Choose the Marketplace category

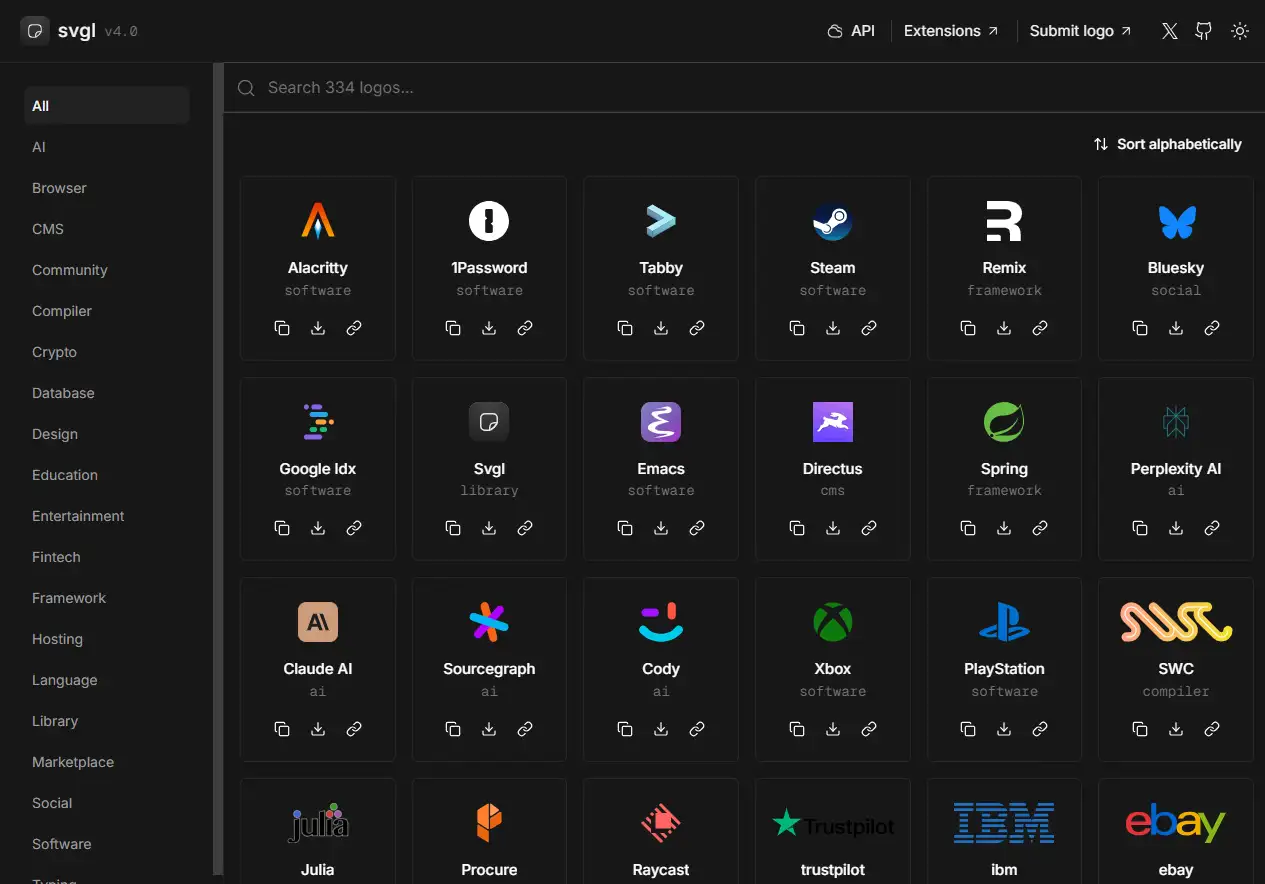(107, 762)
